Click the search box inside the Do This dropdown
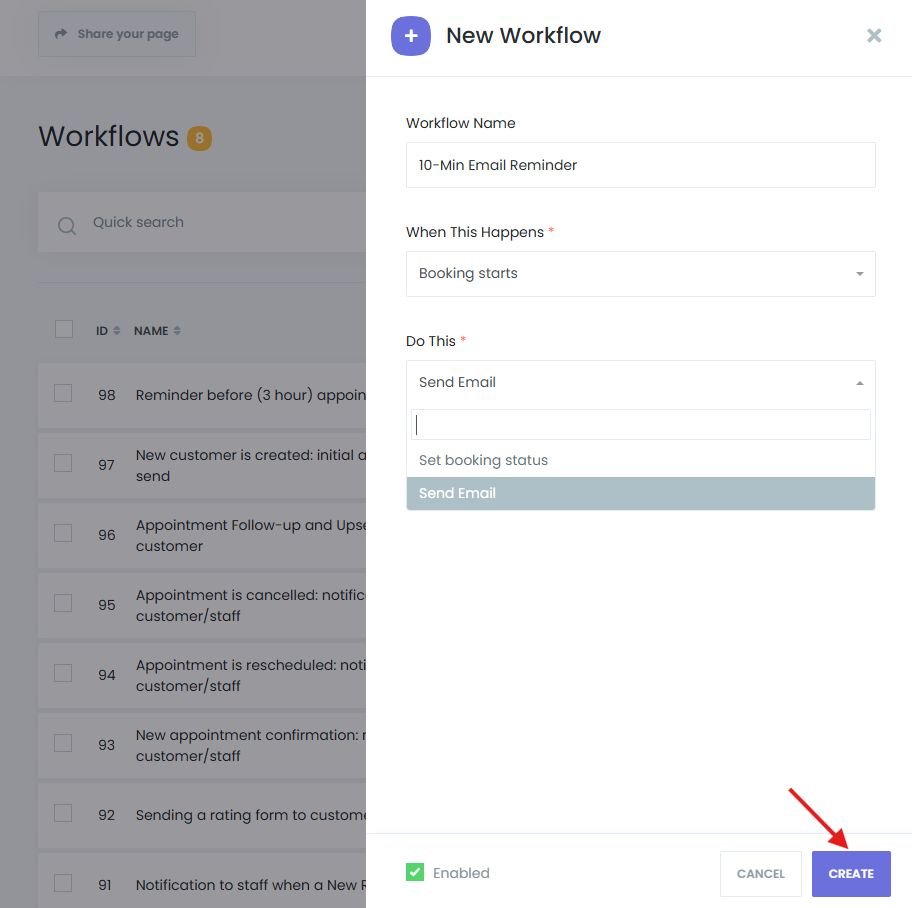The image size is (912, 908). (x=640, y=424)
